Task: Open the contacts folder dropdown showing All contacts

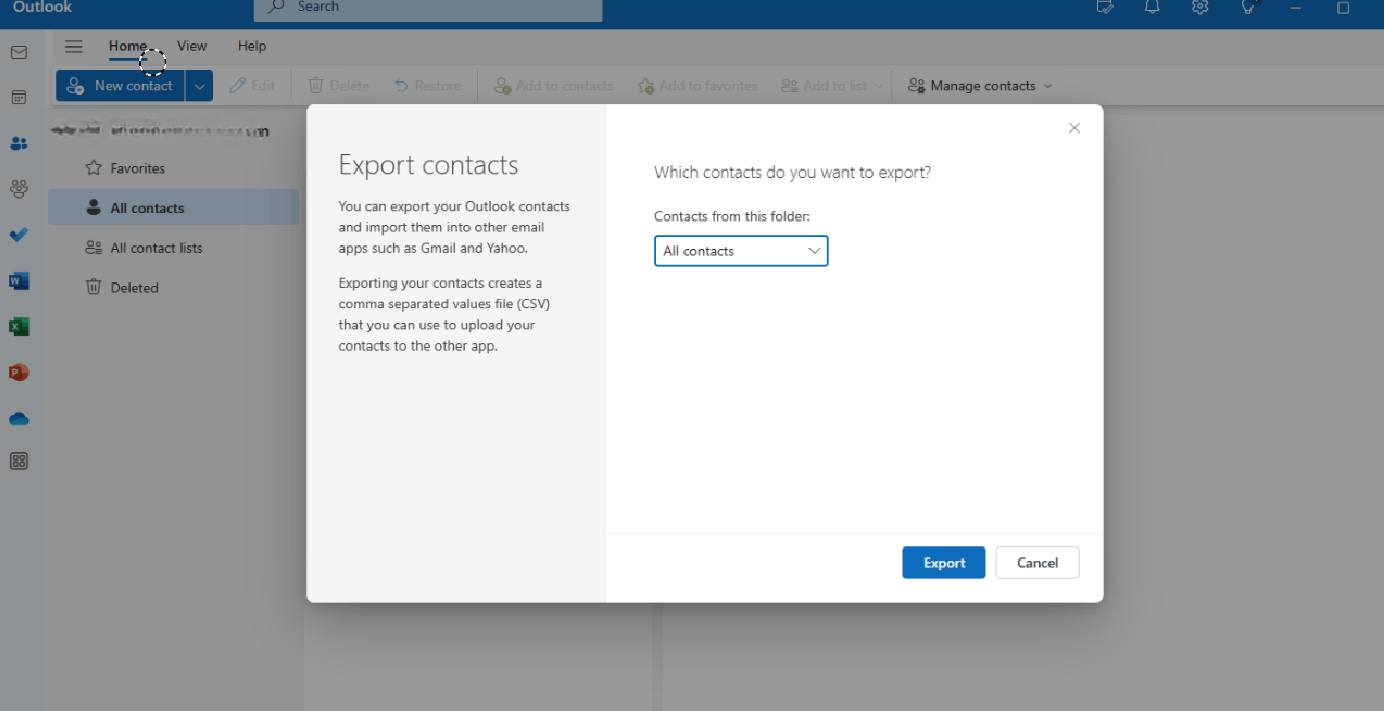Action: pos(740,251)
